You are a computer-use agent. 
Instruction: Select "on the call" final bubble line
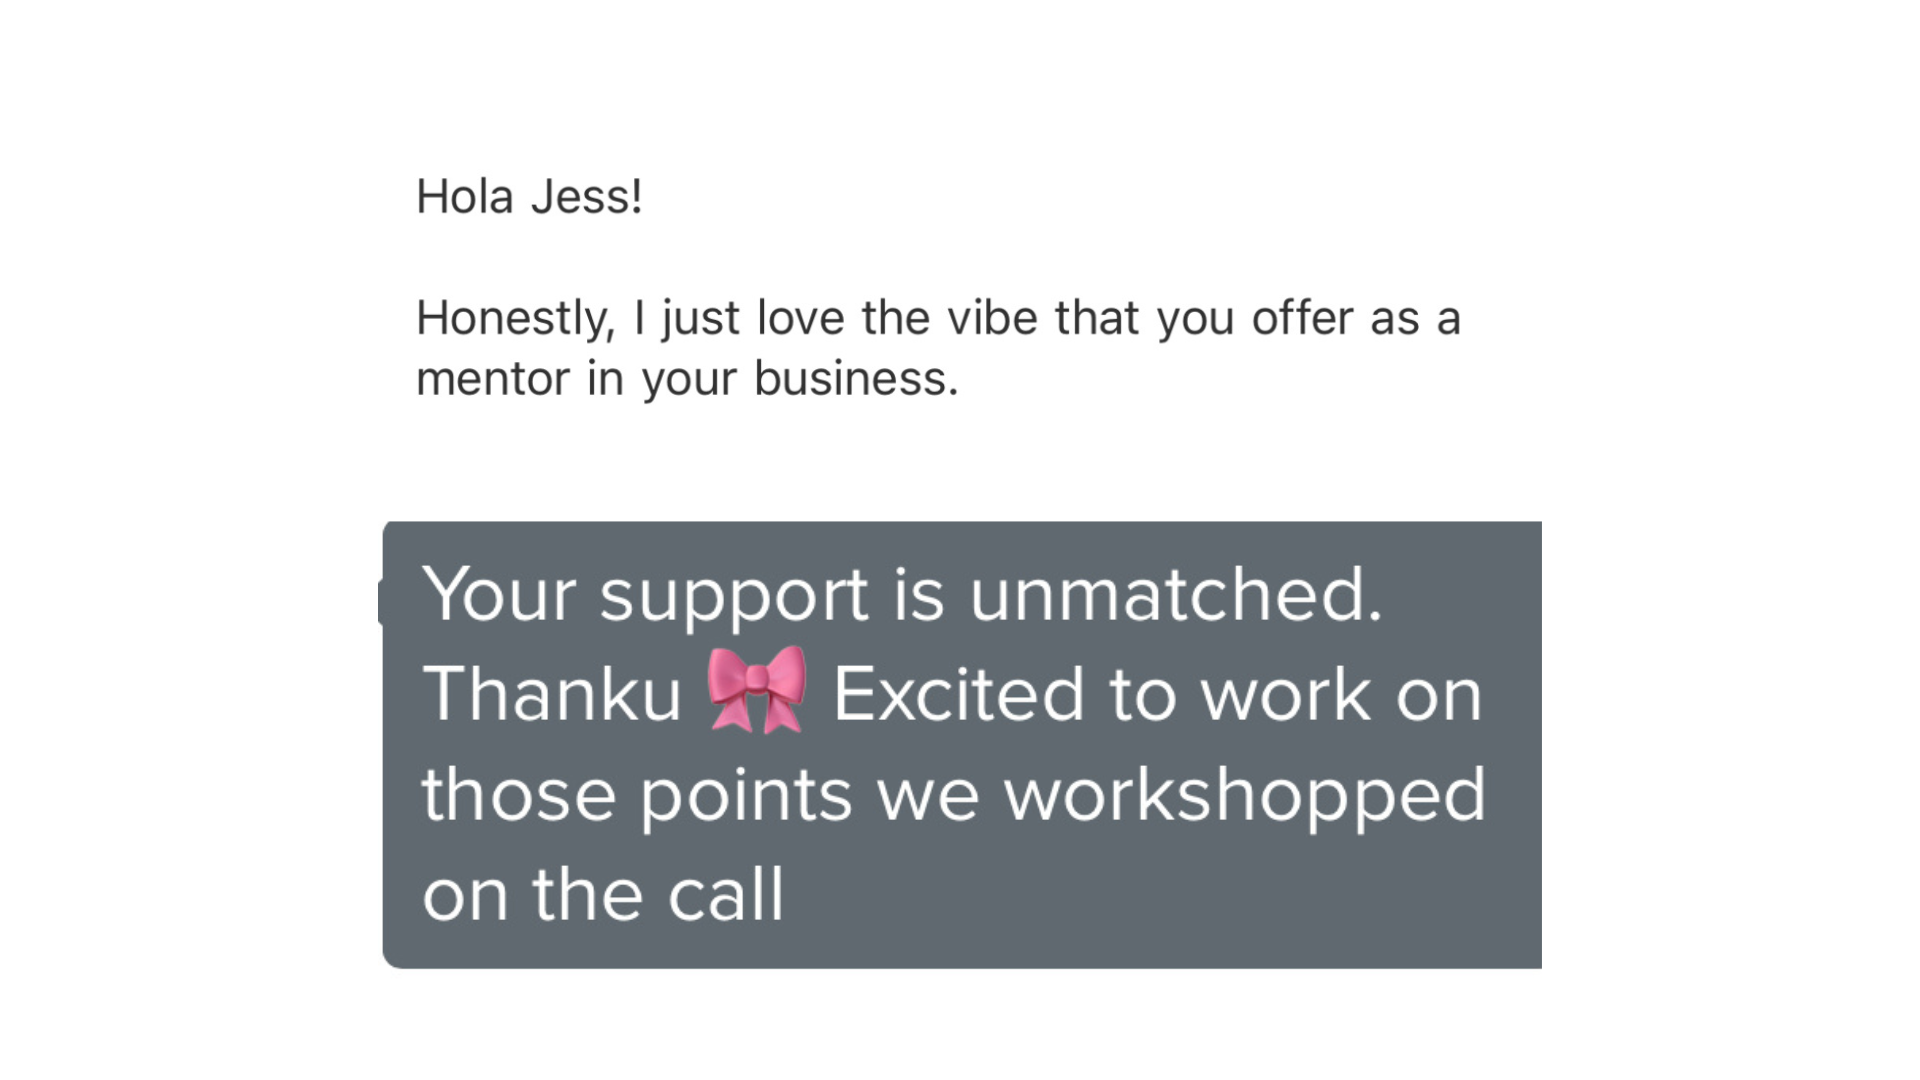[x=603, y=893]
